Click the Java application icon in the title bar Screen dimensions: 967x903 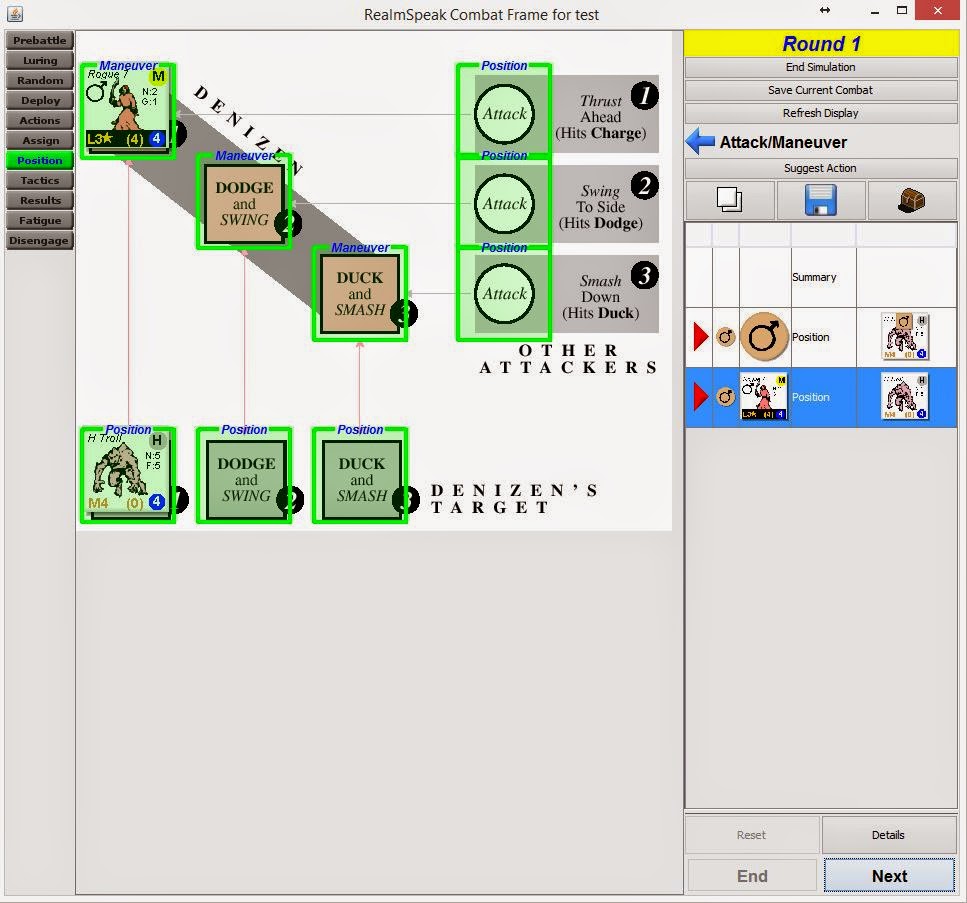pyautogui.click(x=15, y=13)
